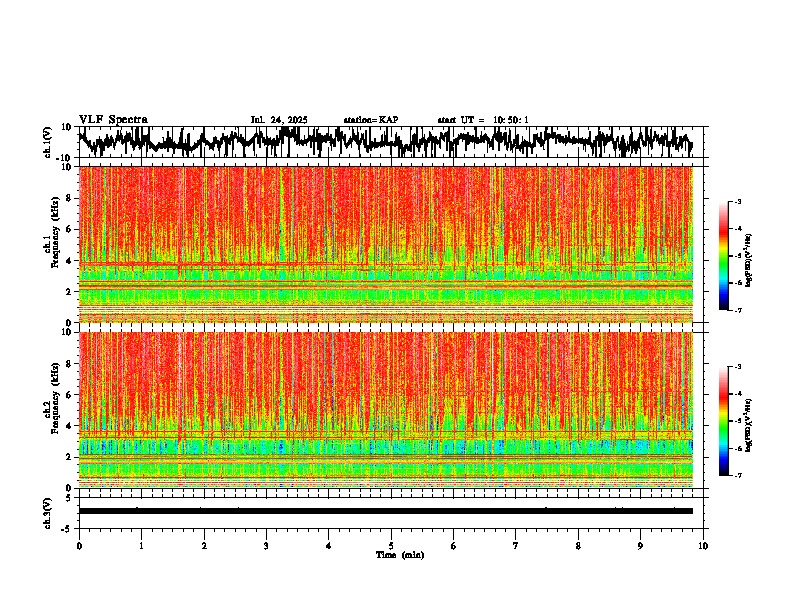
Task: Click time axis tick label "4"
Action: pos(329,546)
